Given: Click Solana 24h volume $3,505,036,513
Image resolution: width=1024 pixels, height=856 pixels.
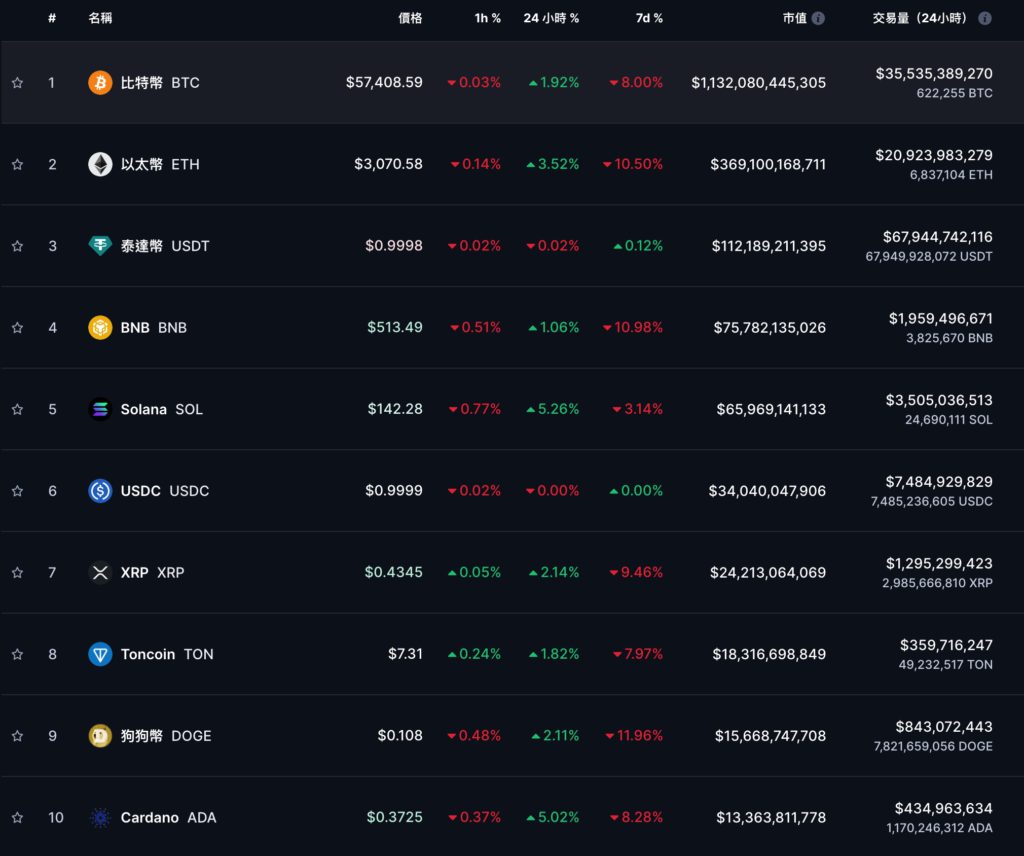Looking at the screenshot, I should pyautogui.click(x=939, y=400).
